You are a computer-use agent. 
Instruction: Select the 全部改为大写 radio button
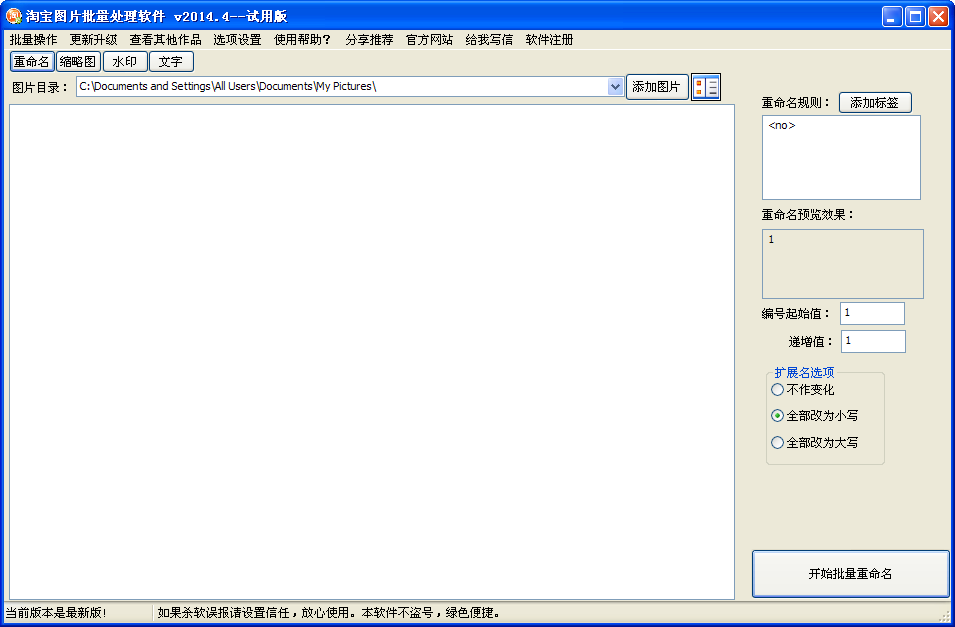tap(815, 442)
